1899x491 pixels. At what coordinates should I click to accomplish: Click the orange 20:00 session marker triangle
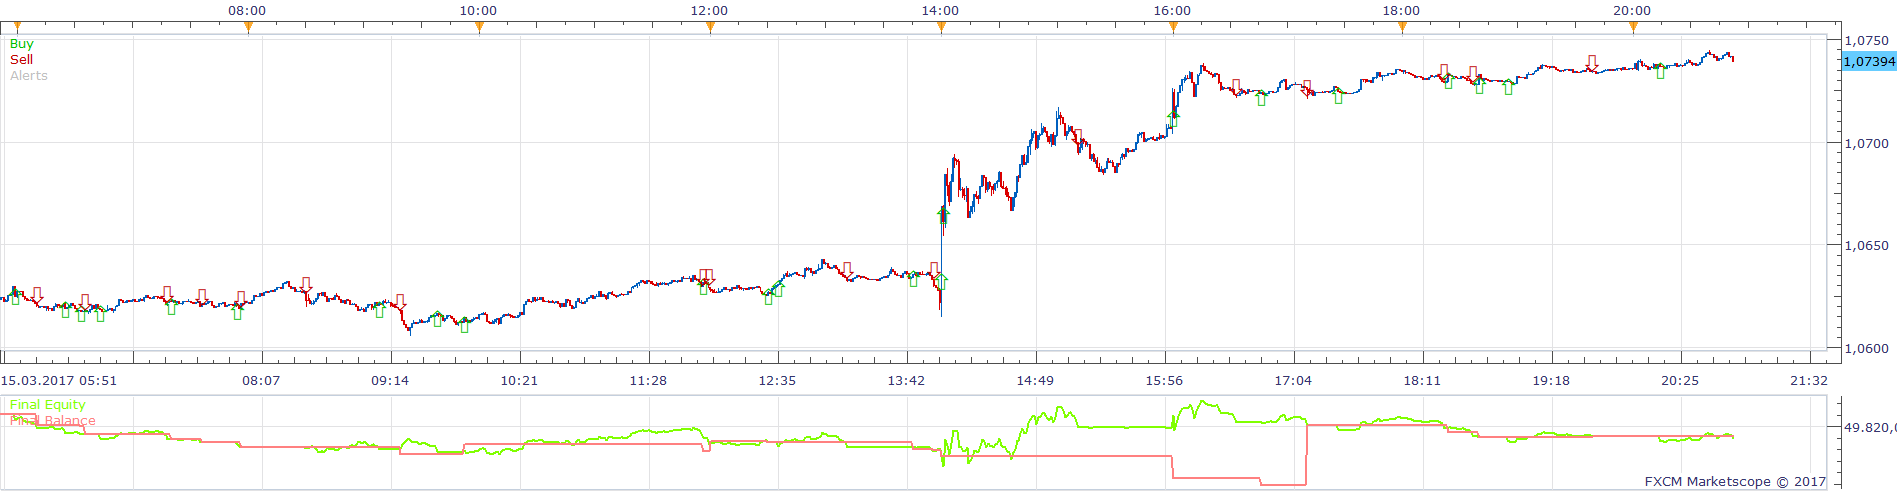pos(1633,28)
